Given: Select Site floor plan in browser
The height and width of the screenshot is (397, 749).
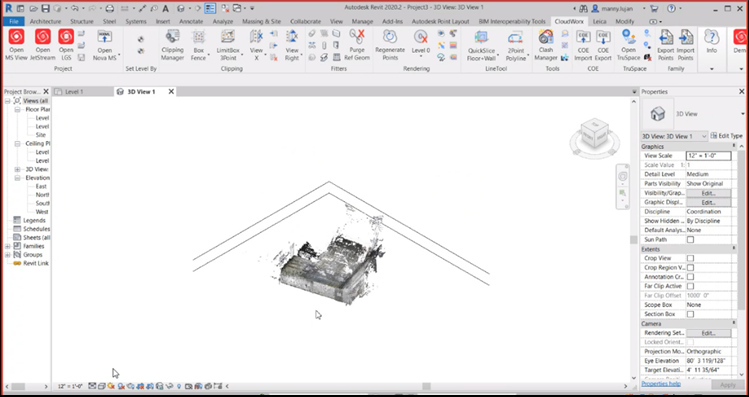Looking at the screenshot, I should pyautogui.click(x=41, y=135).
